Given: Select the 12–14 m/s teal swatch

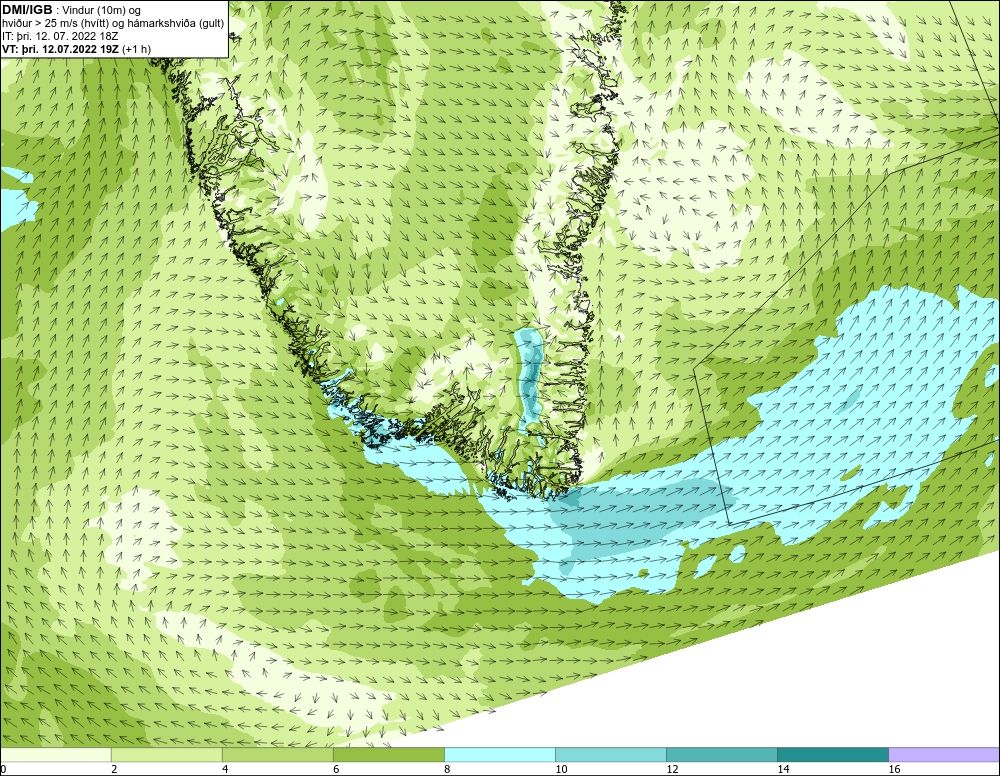Looking at the screenshot, I should click(x=722, y=755).
